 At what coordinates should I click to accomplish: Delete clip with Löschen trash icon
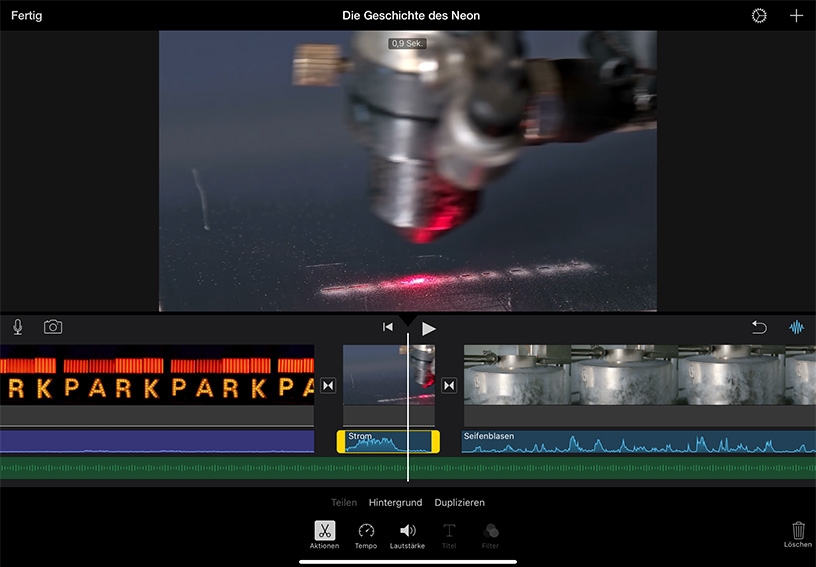coord(798,534)
